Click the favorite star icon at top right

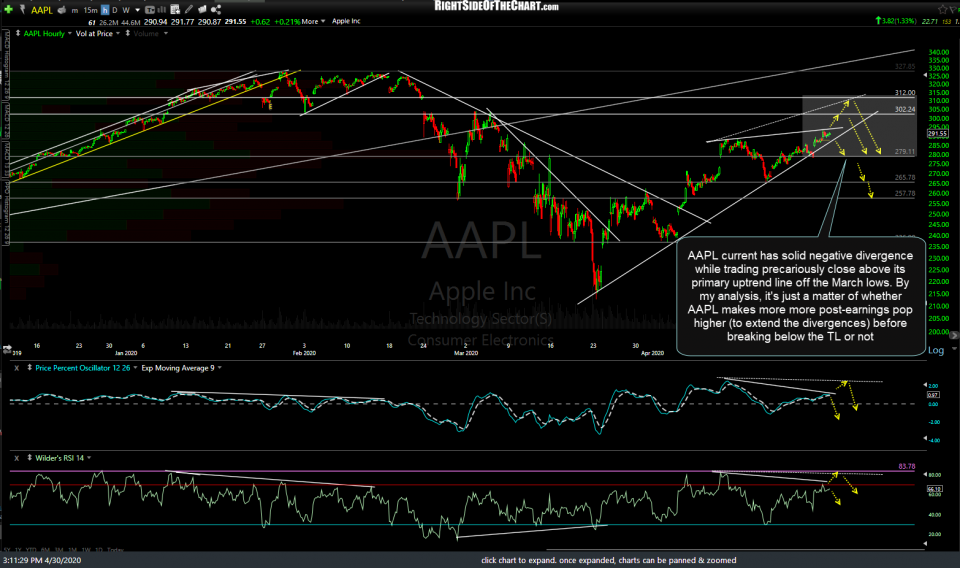pyautogui.click(x=943, y=9)
